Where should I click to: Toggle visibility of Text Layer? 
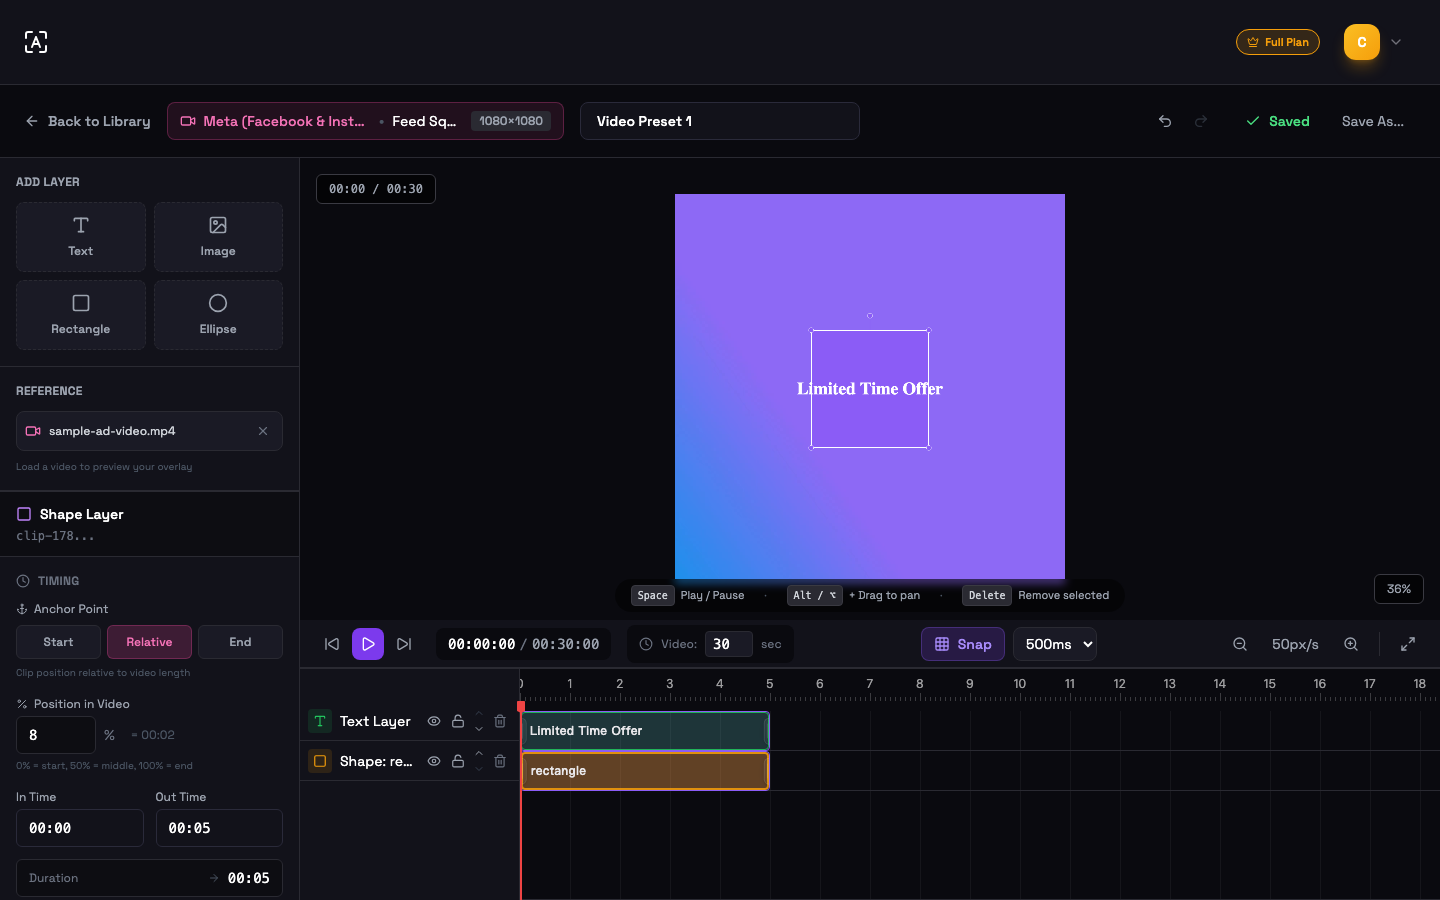click(434, 721)
